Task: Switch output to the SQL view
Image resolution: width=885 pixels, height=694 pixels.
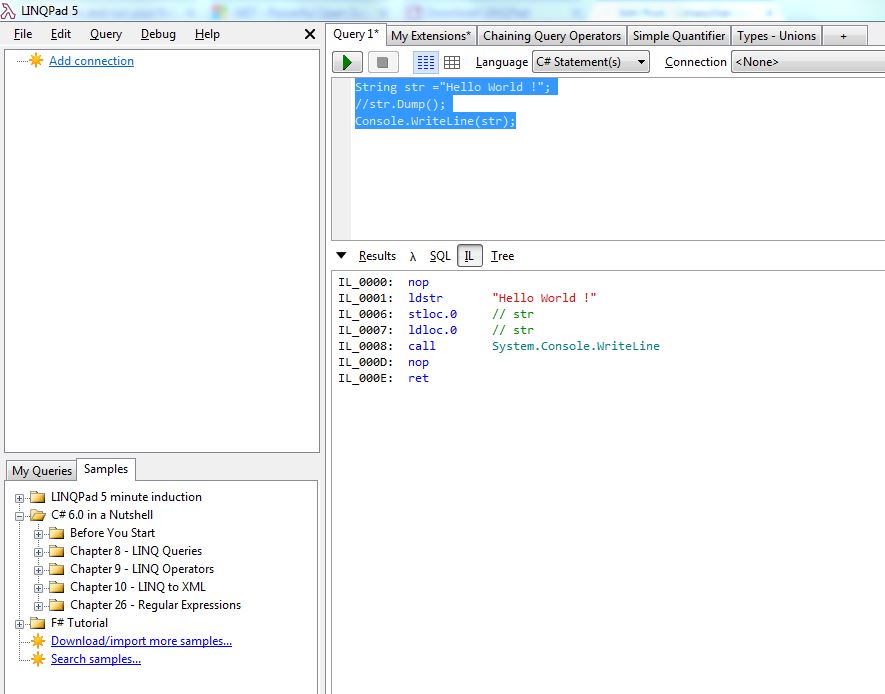Action: pos(438,256)
